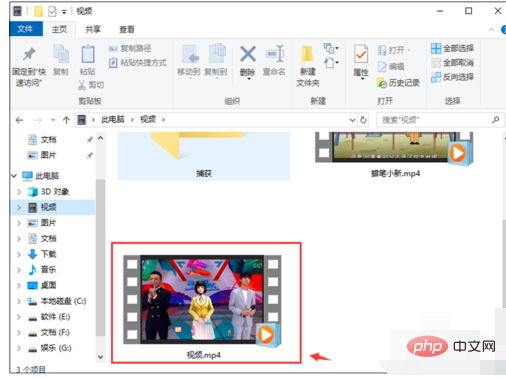This screenshot has width=506, height=379.
Task: Collapse the ribbon with the chevron
Action: pos(491,30)
